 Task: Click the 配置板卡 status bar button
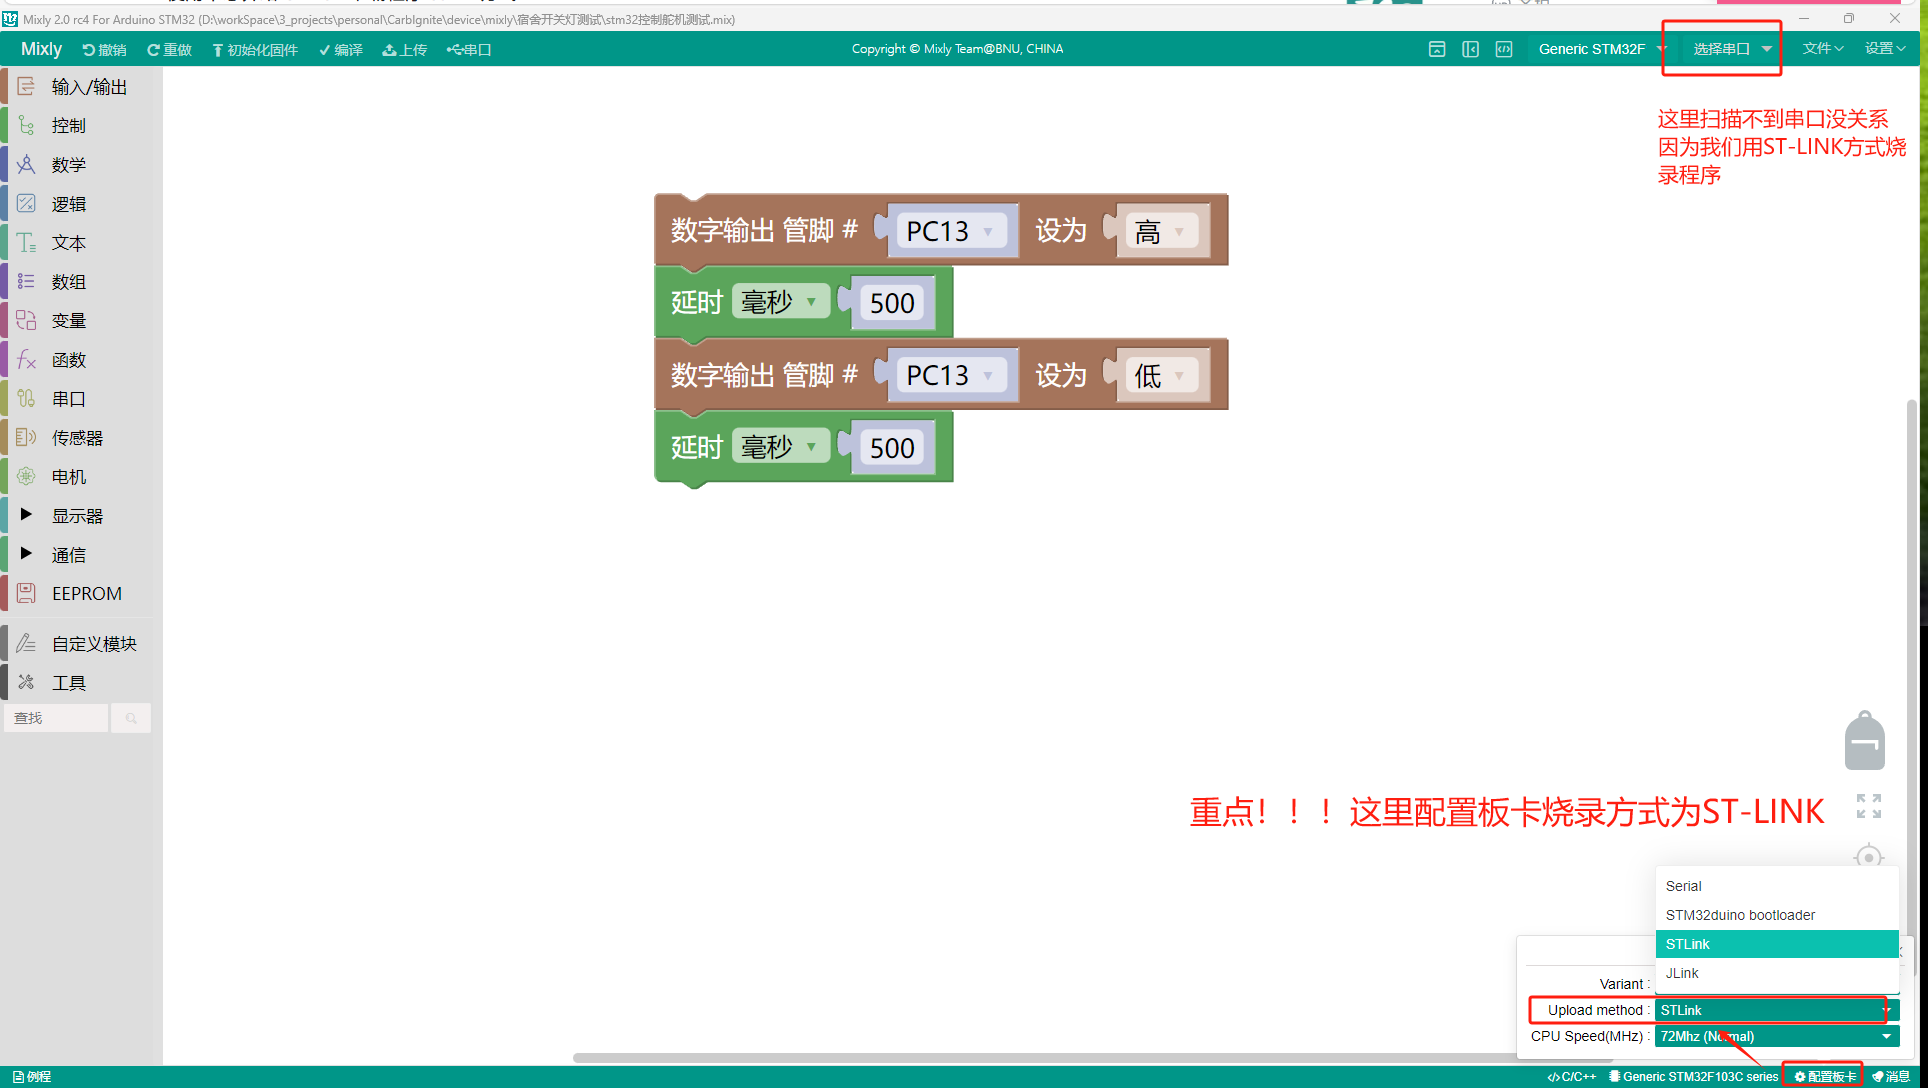click(x=1824, y=1077)
